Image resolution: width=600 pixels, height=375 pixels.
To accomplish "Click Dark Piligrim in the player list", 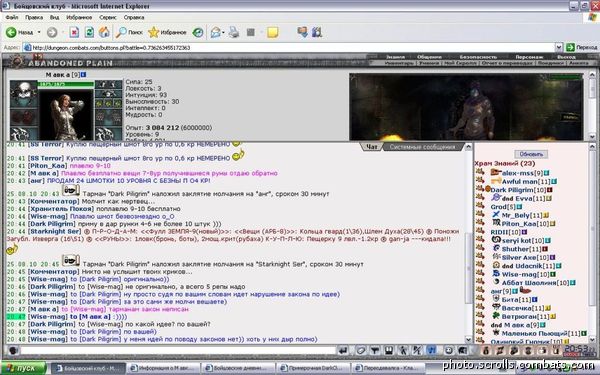I will click(x=512, y=190).
